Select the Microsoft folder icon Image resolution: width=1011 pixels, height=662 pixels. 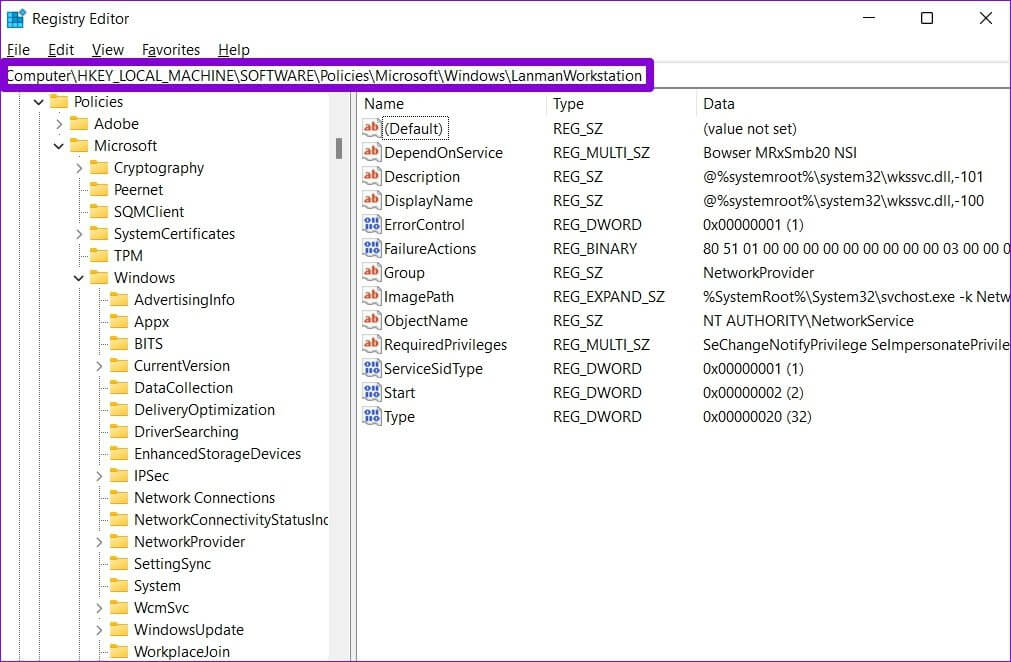(79, 145)
